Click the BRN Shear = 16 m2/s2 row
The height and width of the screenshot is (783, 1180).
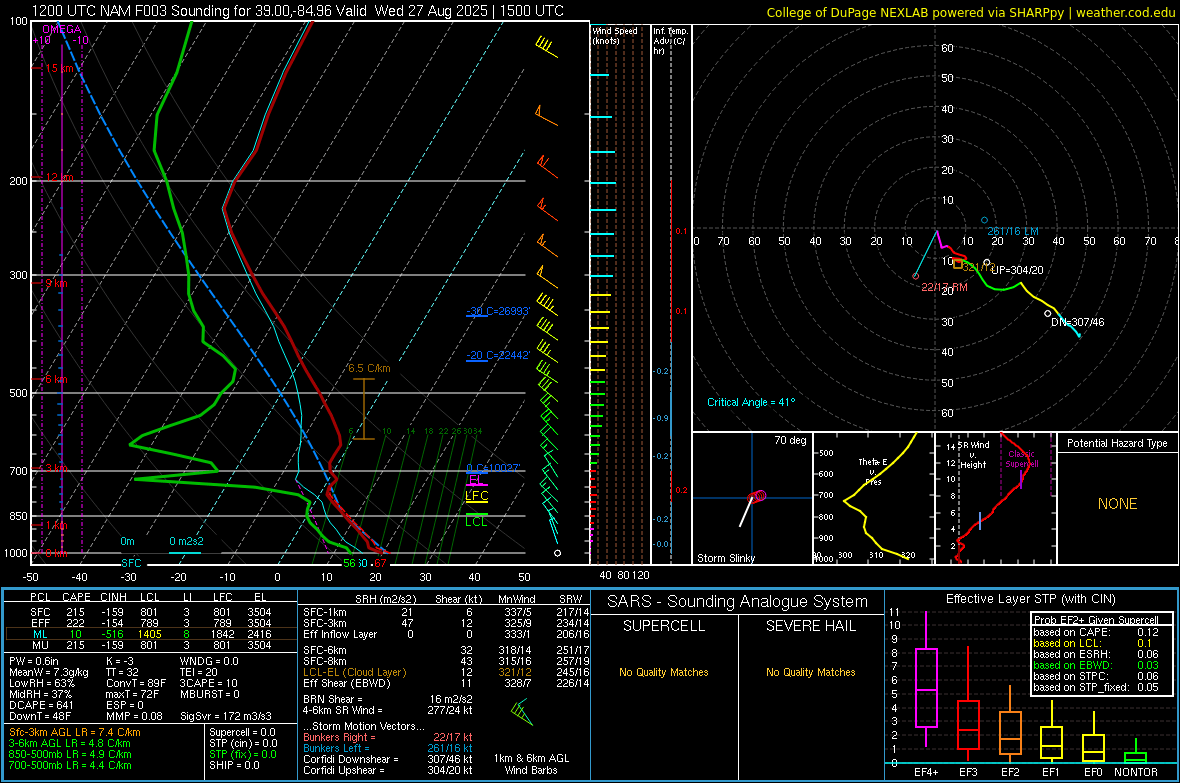(388, 699)
